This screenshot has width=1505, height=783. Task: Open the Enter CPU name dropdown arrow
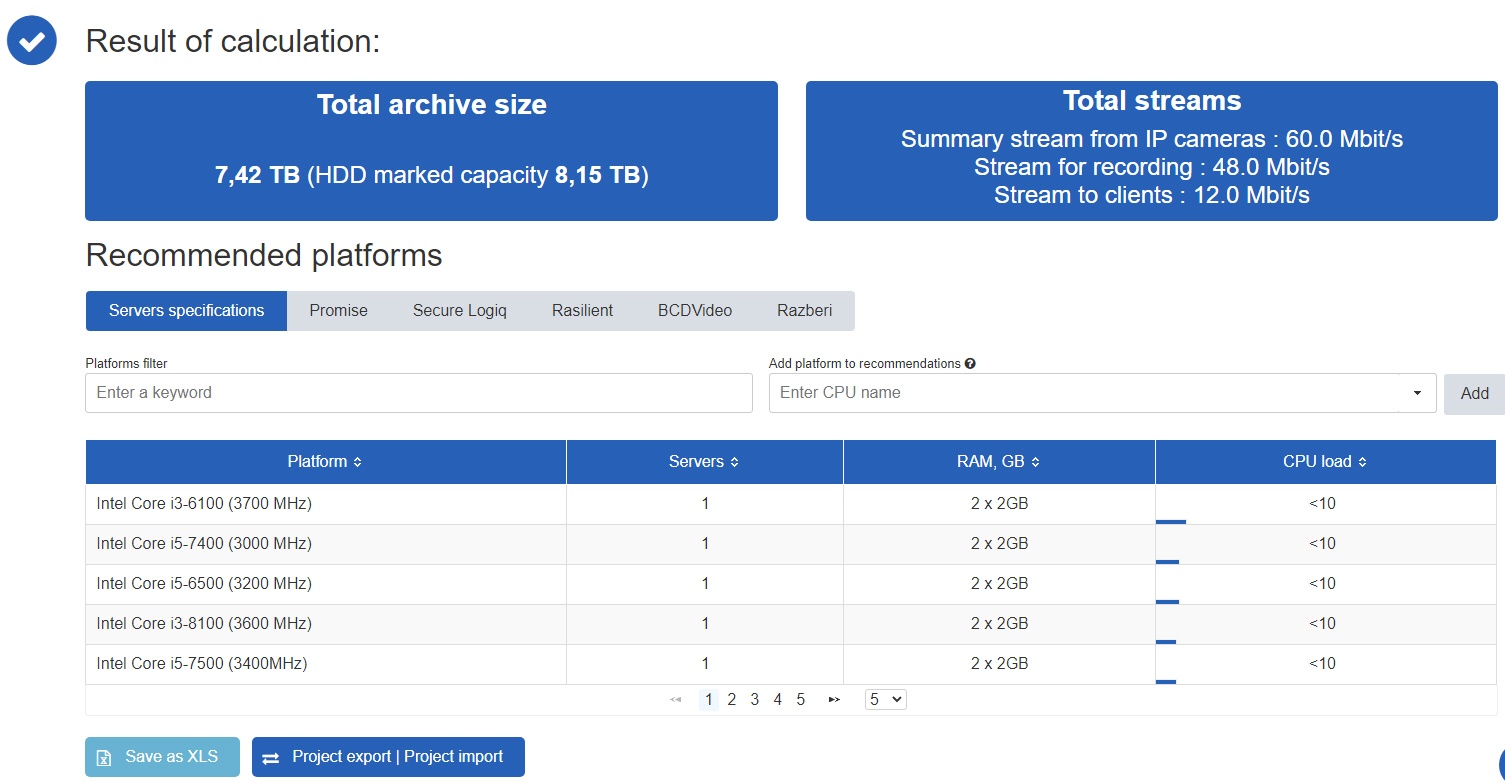click(x=1417, y=393)
